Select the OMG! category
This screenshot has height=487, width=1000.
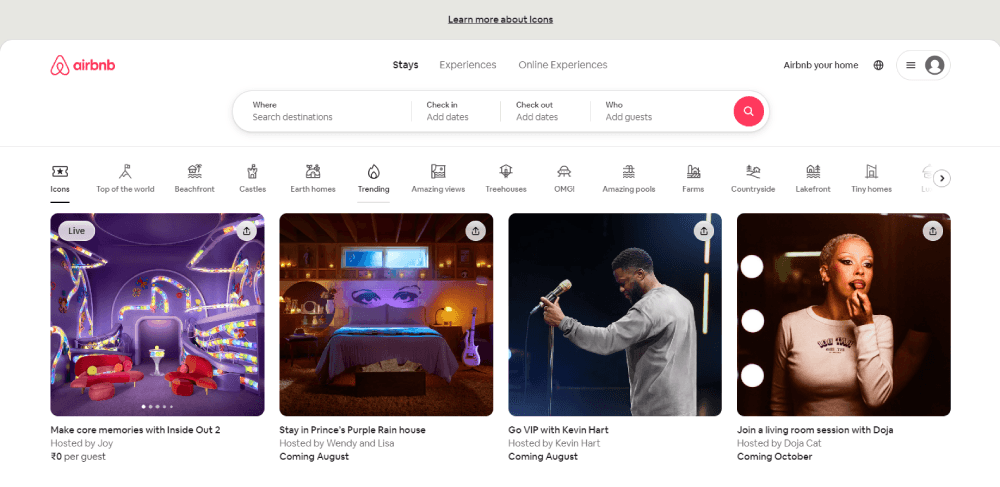pos(564,179)
